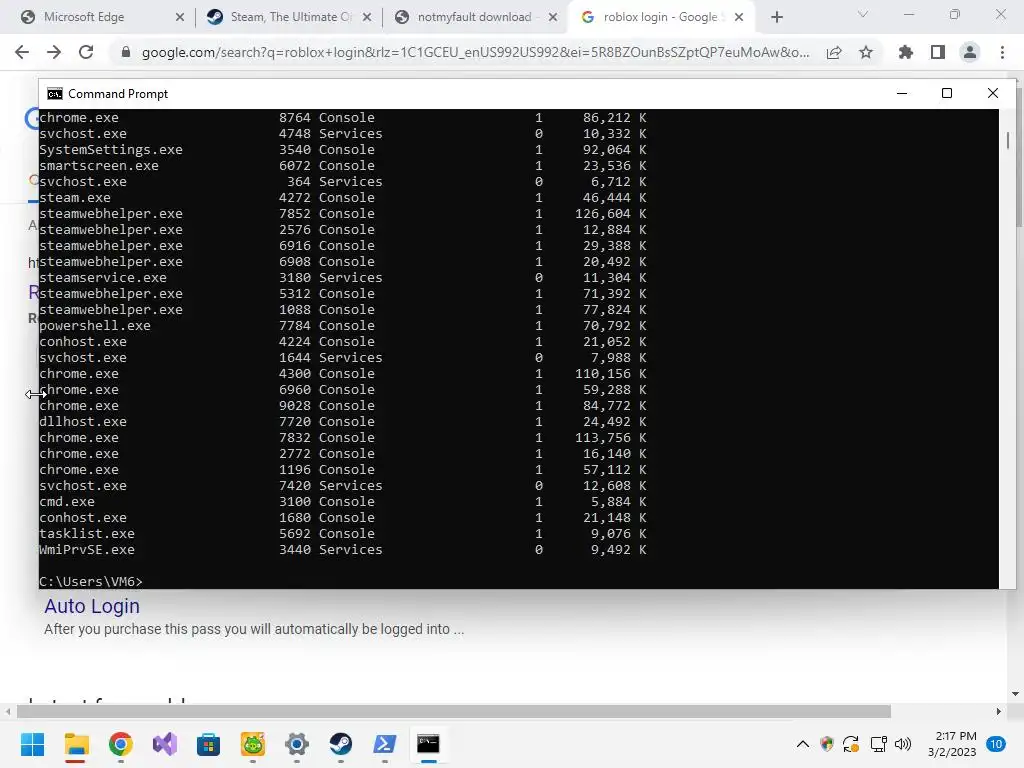1024x768 pixels.
Task: Open Visual Studio from taskbar
Action: (165, 744)
